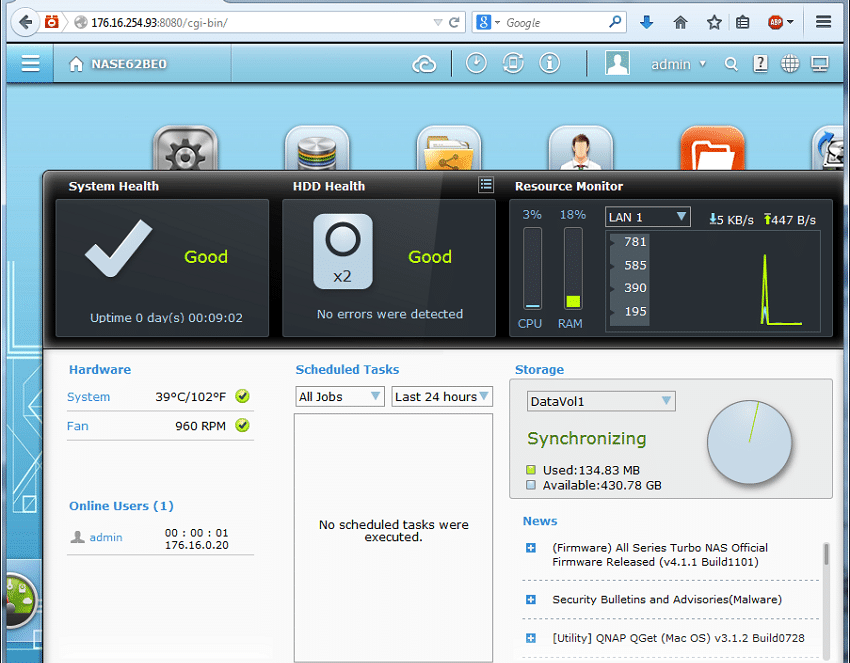Screen dimensions: 850x663
Task: Click the dashboard gauge icon at bottom-left
Action: [21, 600]
